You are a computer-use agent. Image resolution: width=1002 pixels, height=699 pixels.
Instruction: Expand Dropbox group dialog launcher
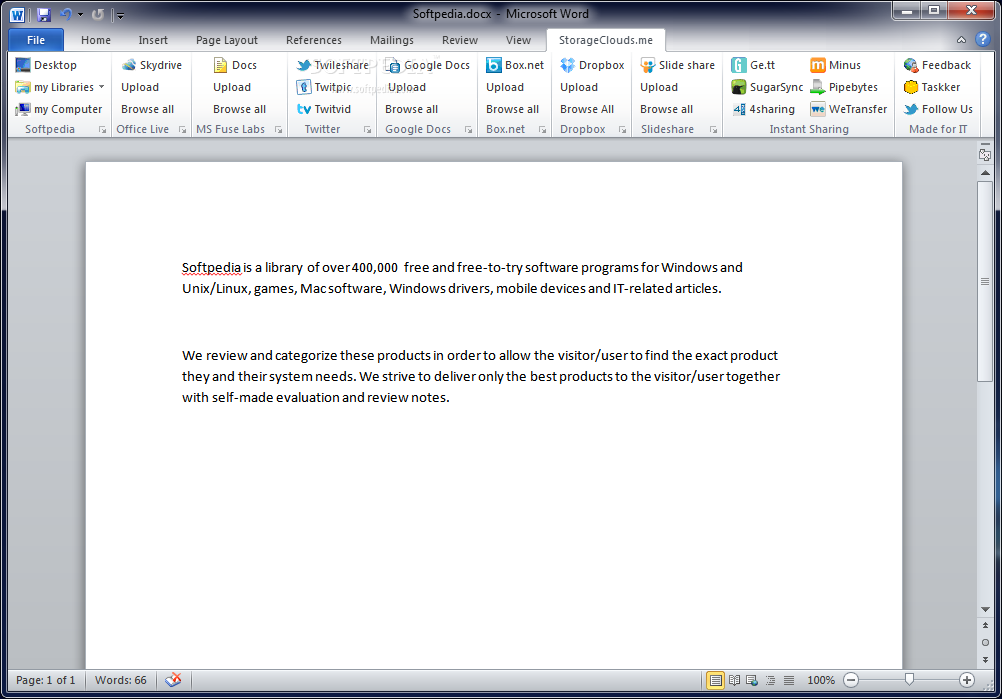coord(622,130)
